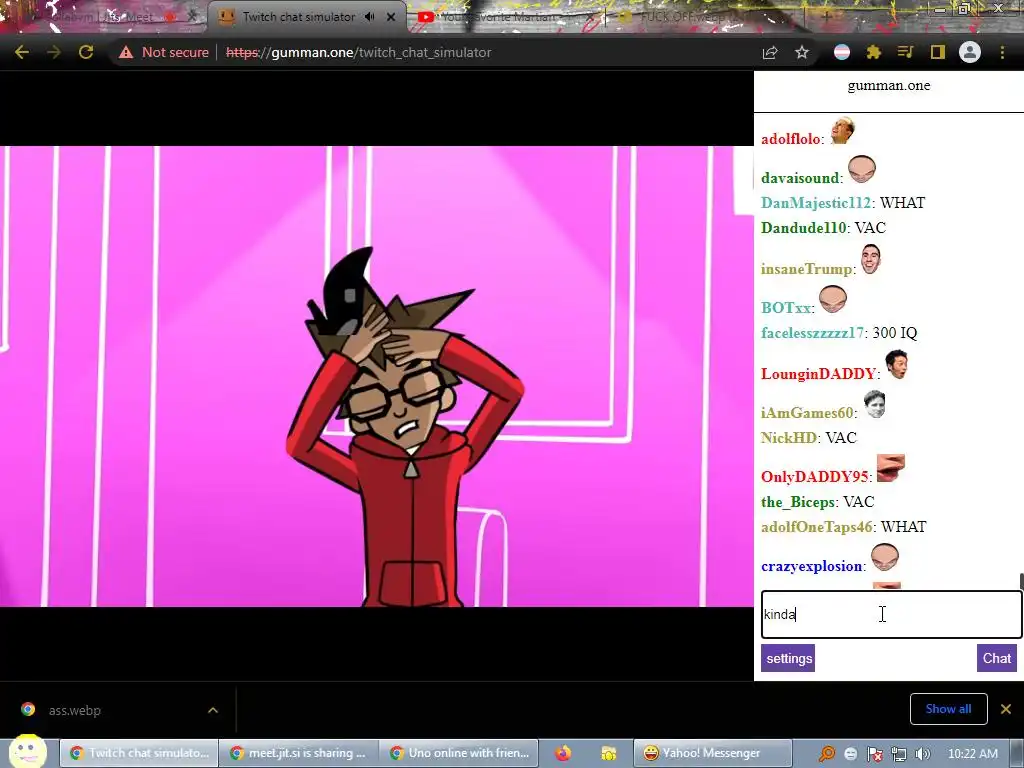Open the chat settings button
The width and height of the screenshot is (1024, 768).
point(788,658)
